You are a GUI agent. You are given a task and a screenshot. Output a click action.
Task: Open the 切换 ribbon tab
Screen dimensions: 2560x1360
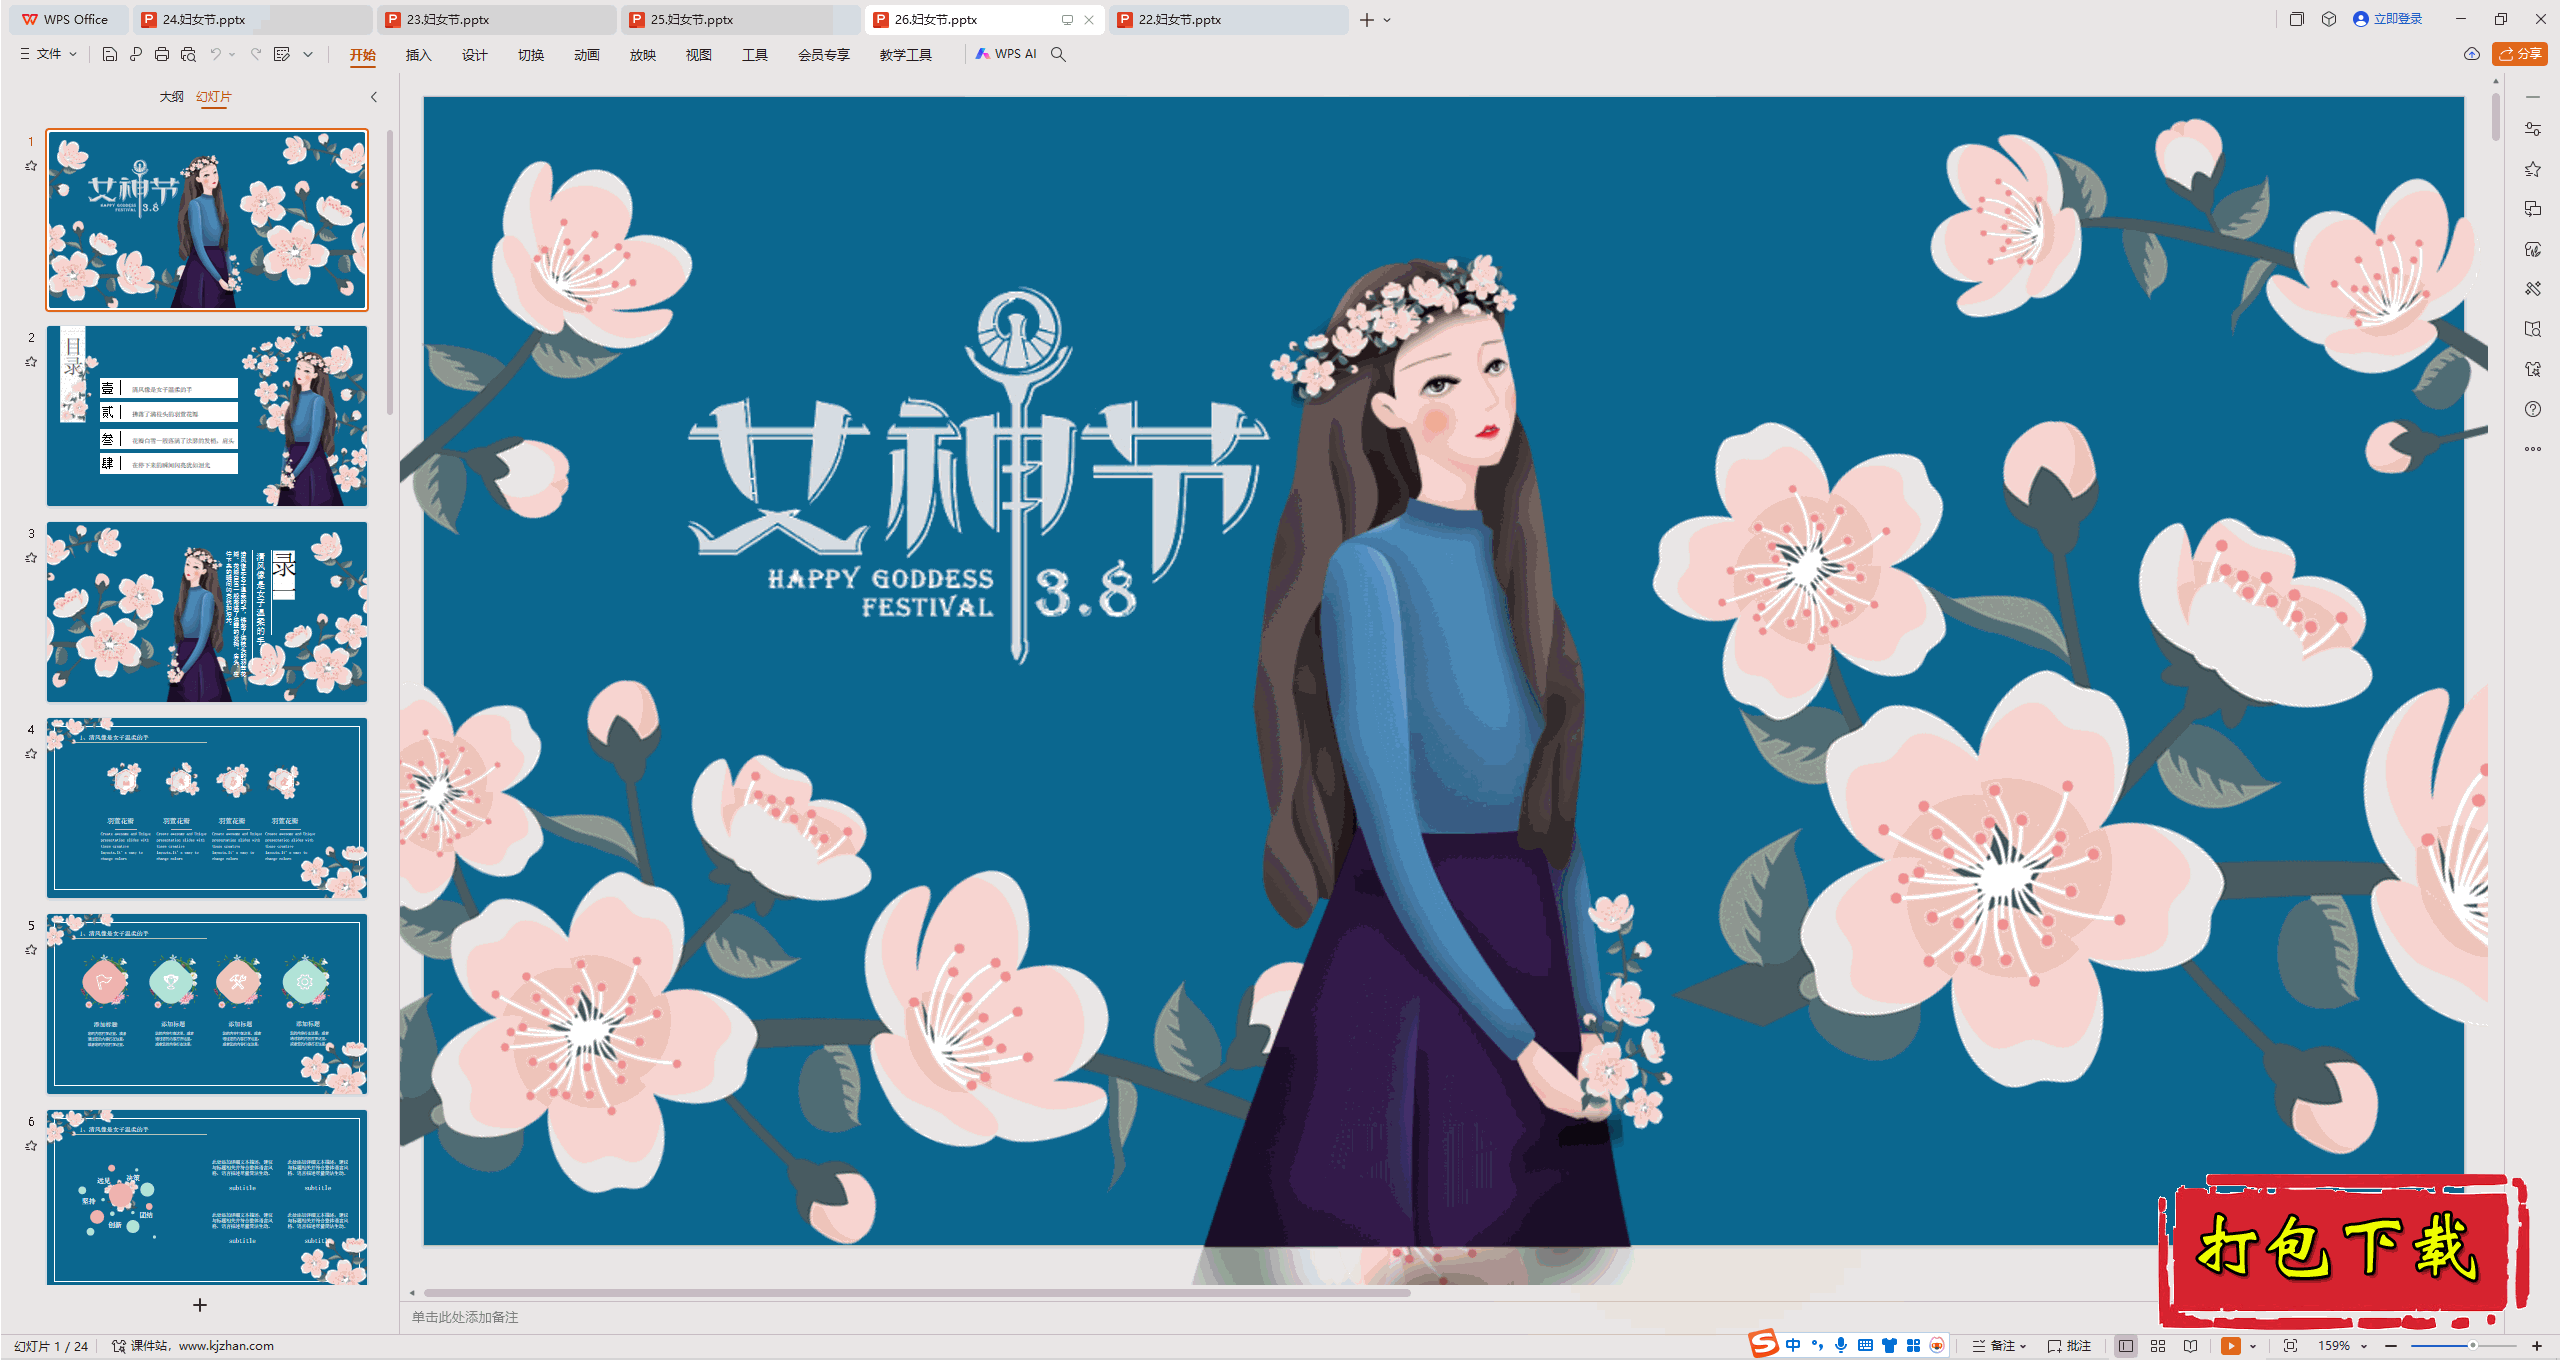[x=530, y=55]
